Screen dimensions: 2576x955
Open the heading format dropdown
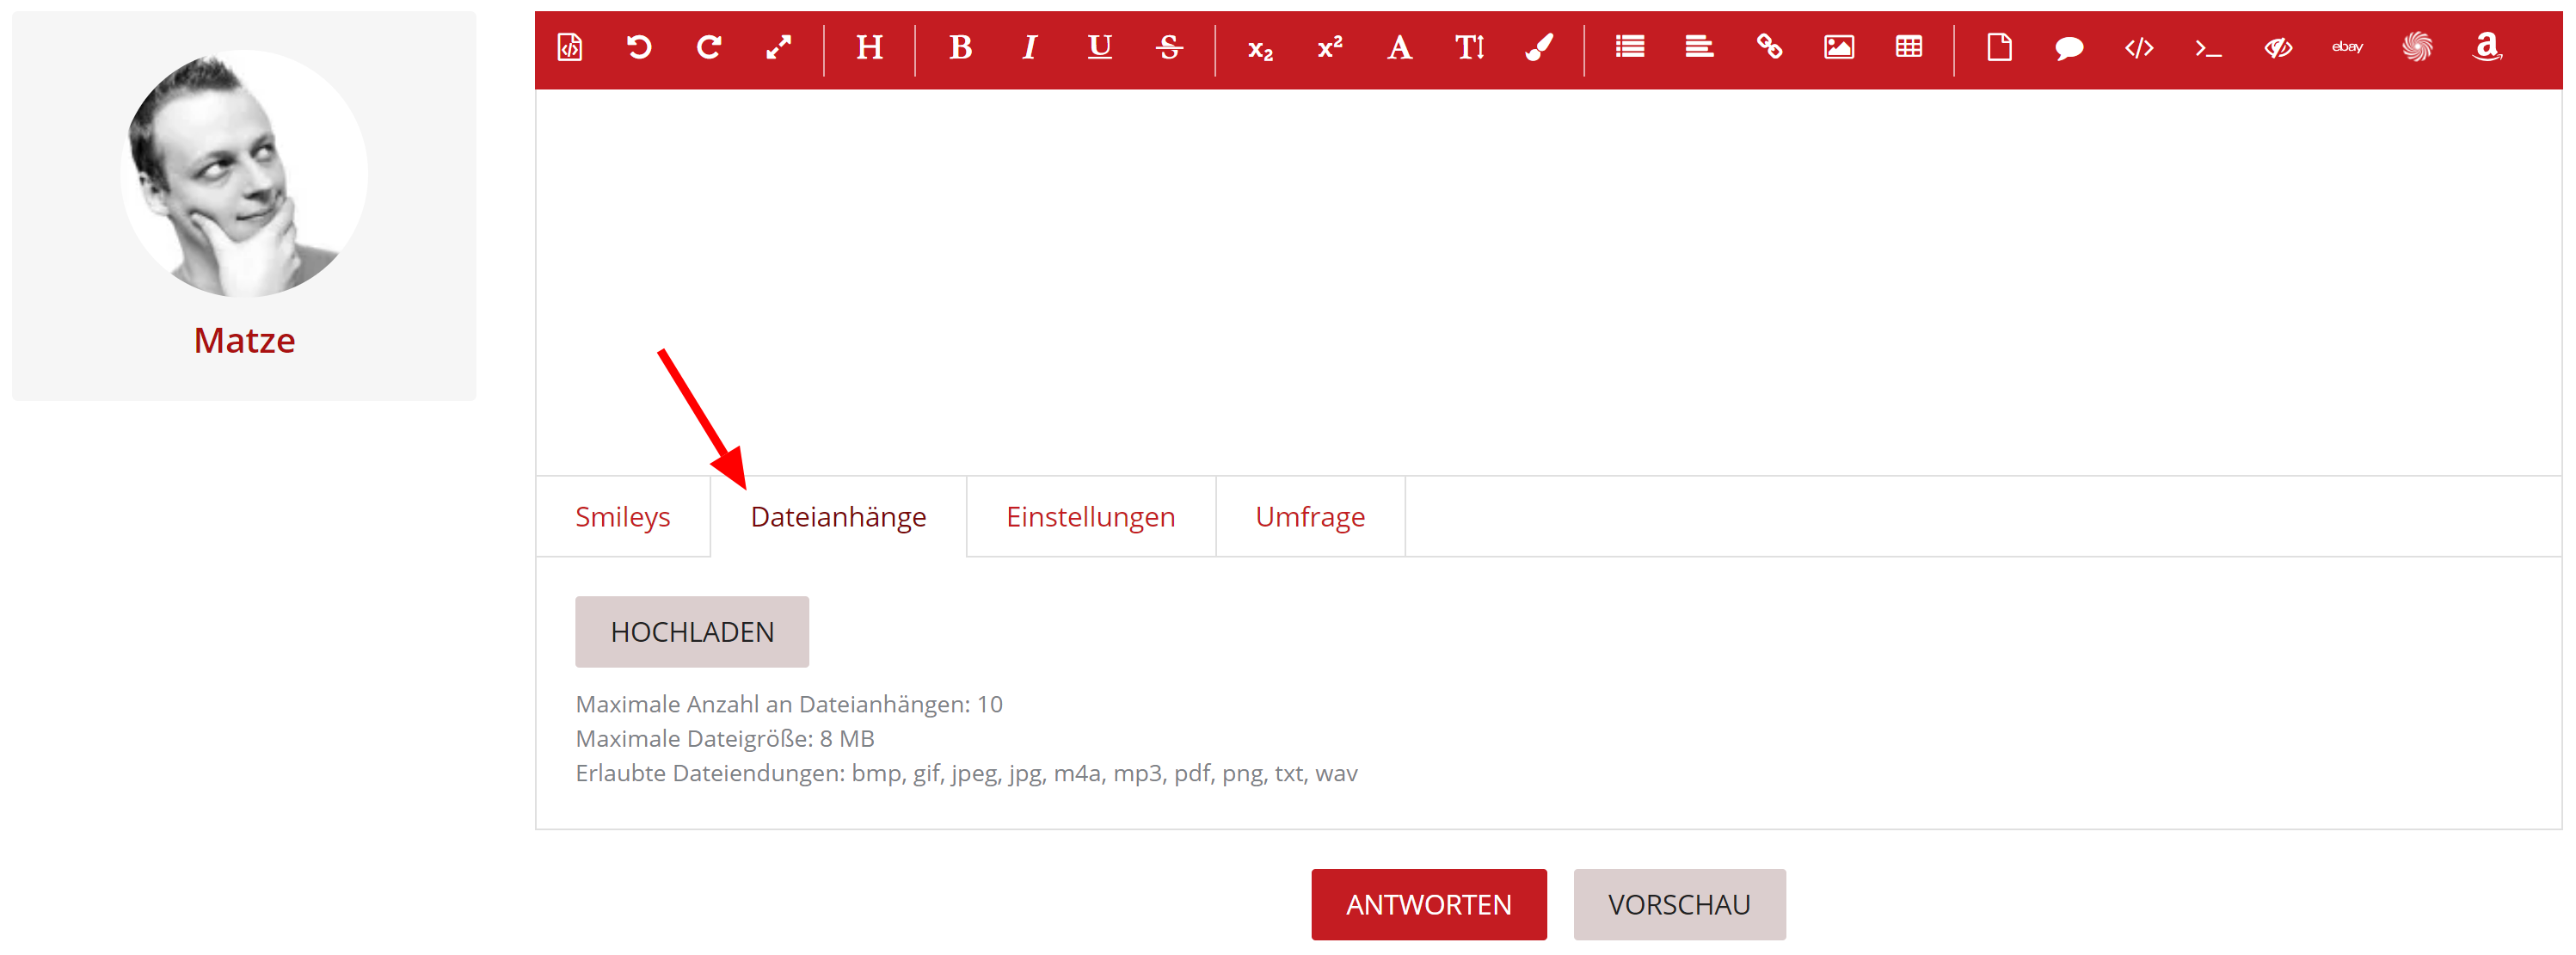coord(869,47)
